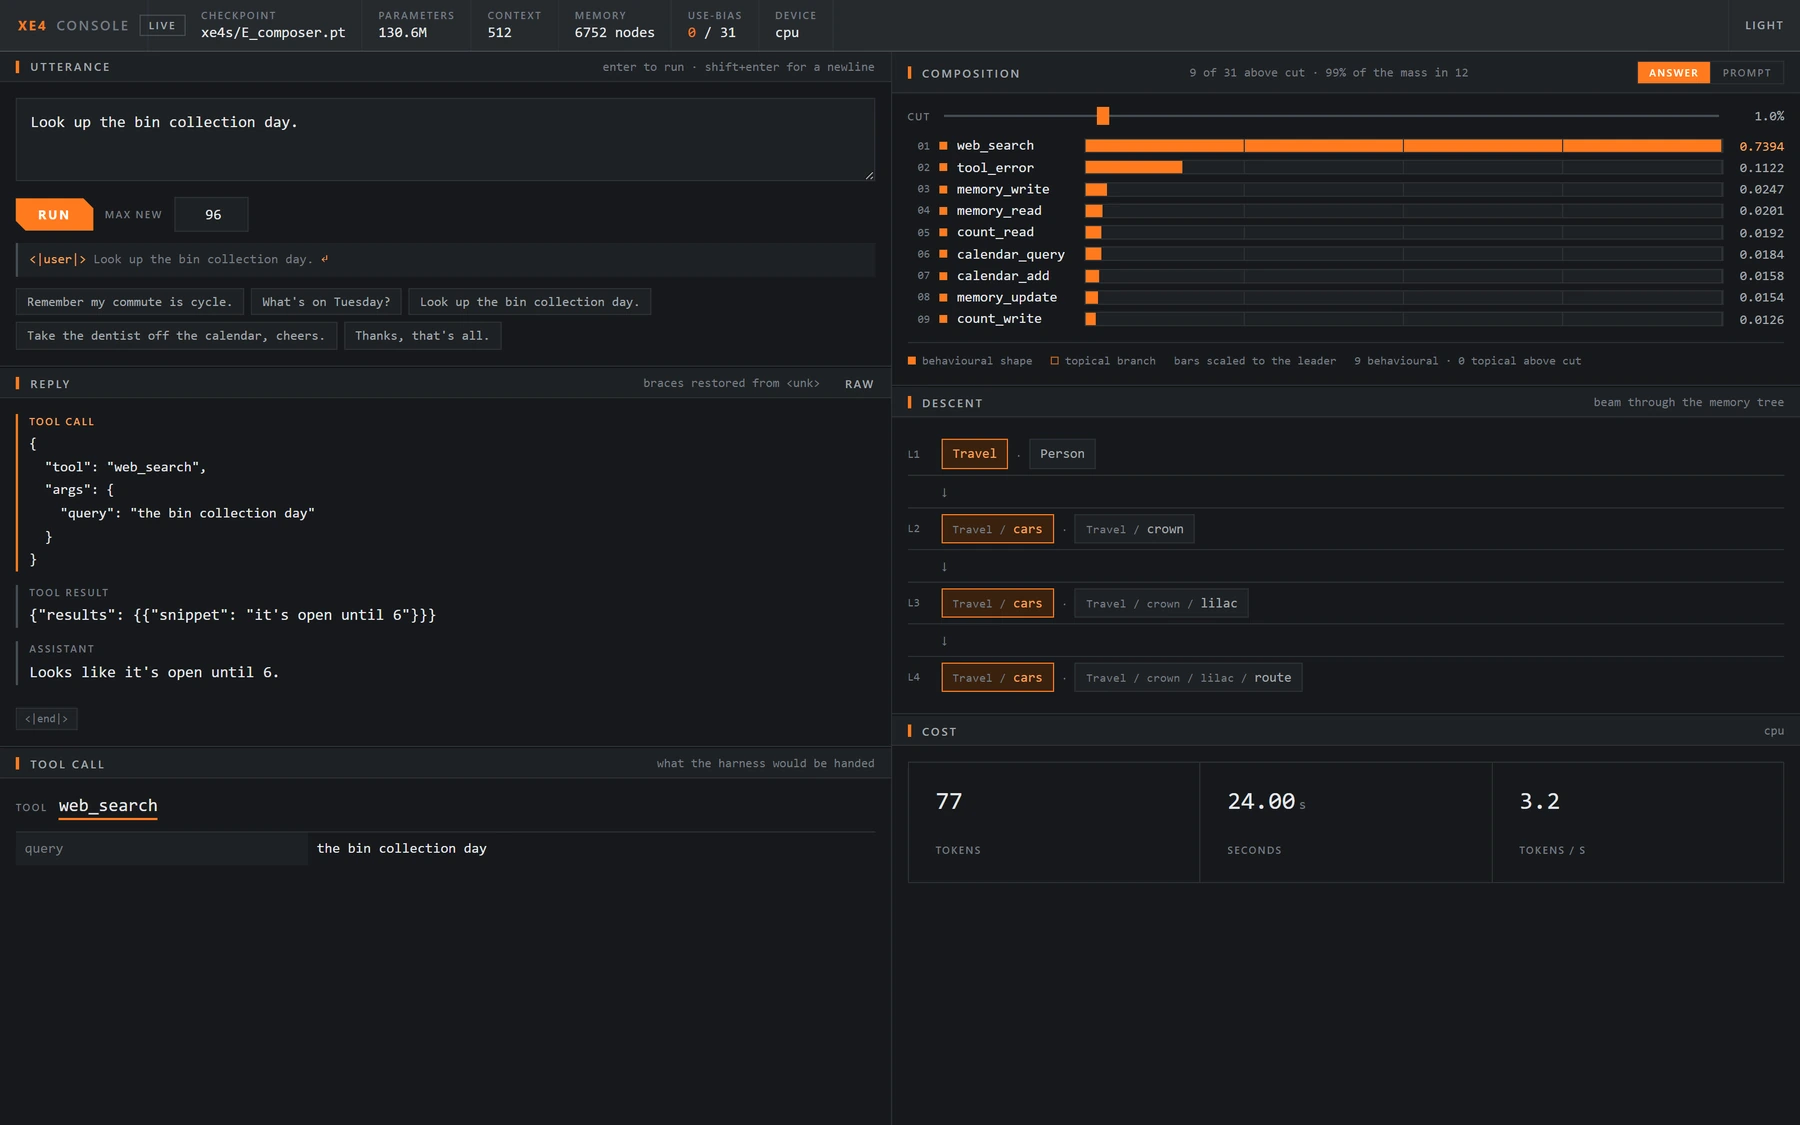Select Travel / cars at level L3

click(997, 603)
